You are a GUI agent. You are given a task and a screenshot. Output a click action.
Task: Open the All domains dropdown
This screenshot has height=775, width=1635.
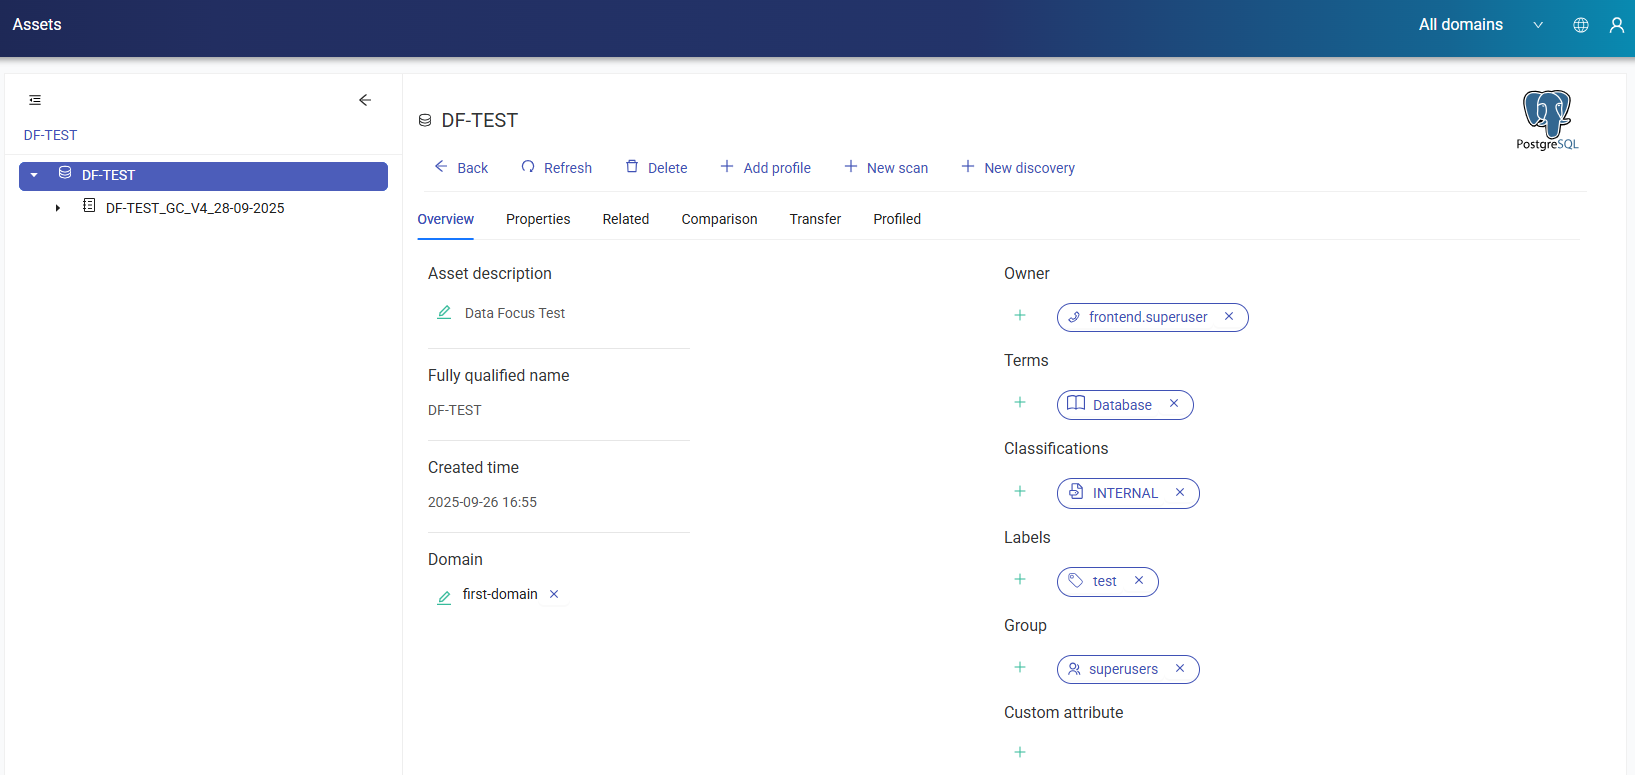pyautogui.click(x=1480, y=25)
